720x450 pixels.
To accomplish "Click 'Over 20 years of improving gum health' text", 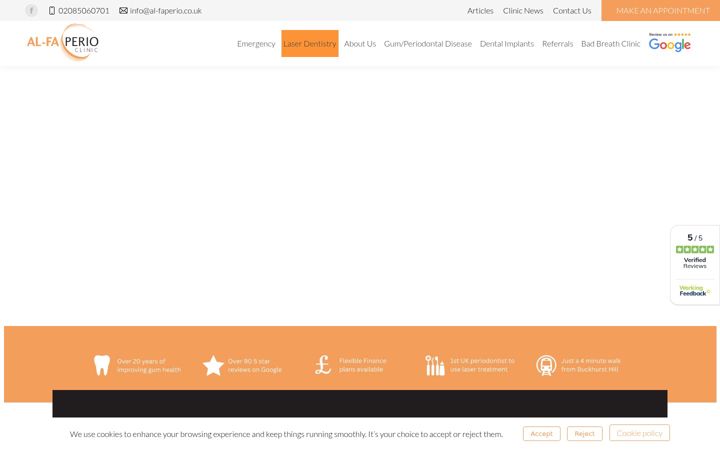I will (x=149, y=366).
